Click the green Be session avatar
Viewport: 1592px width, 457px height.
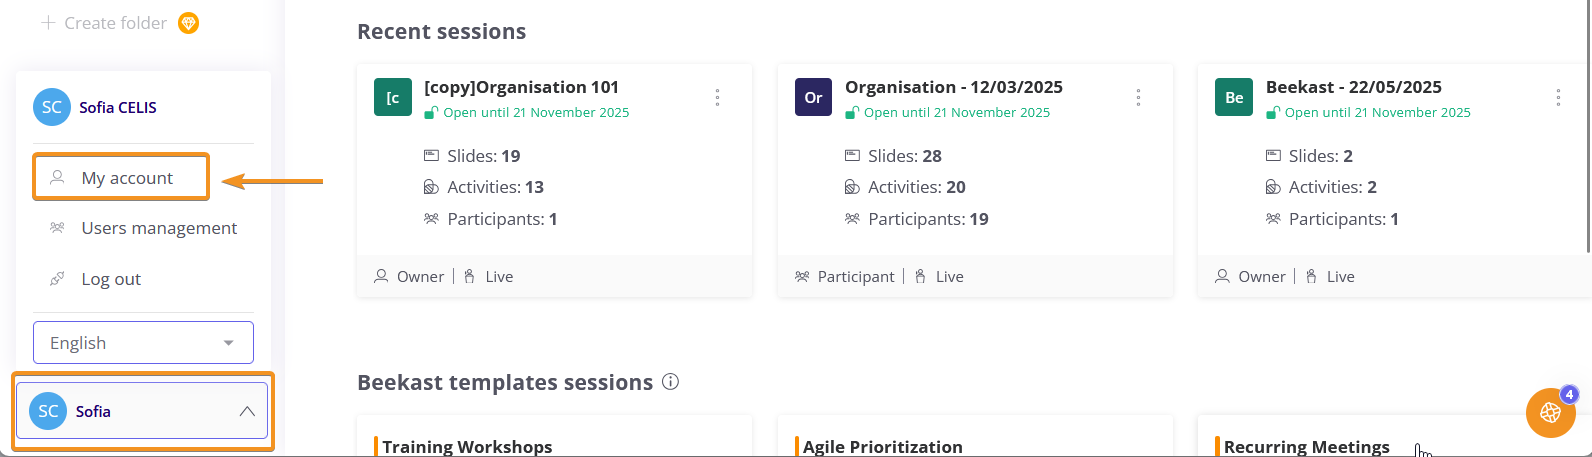pyautogui.click(x=1234, y=98)
